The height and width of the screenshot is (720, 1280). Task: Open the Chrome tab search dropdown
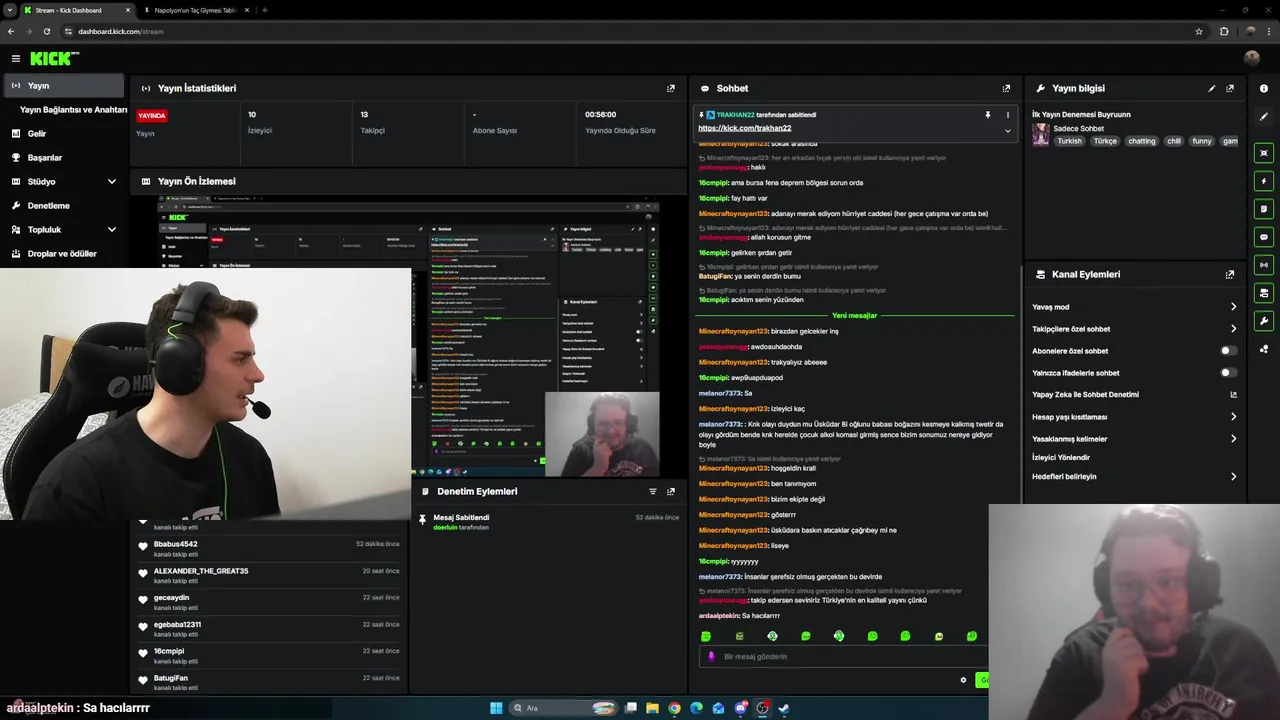pyautogui.click(x=11, y=10)
